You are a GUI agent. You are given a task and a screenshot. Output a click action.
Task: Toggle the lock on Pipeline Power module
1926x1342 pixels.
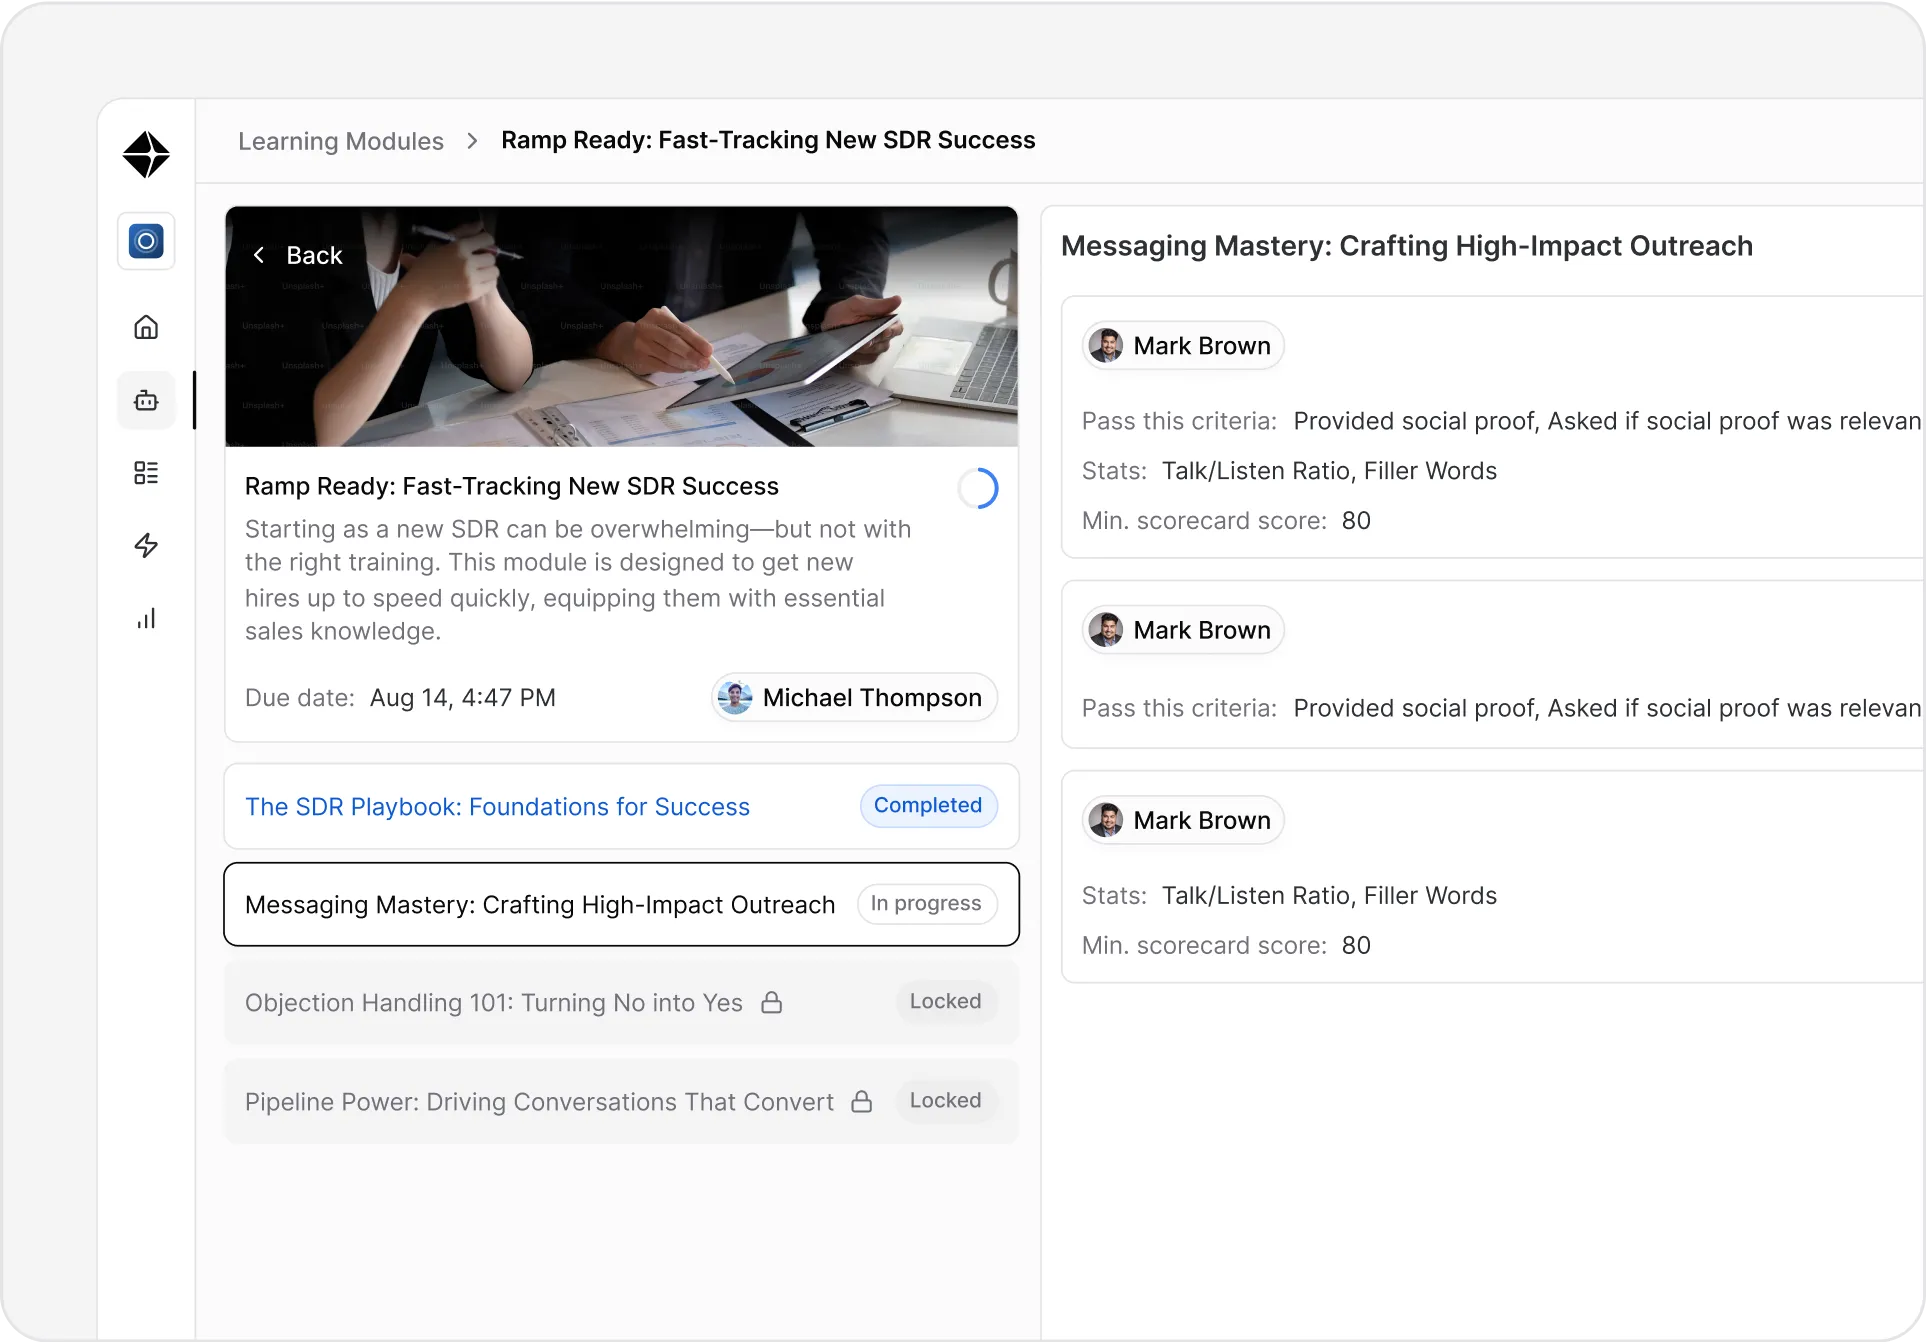coord(861,1101)
